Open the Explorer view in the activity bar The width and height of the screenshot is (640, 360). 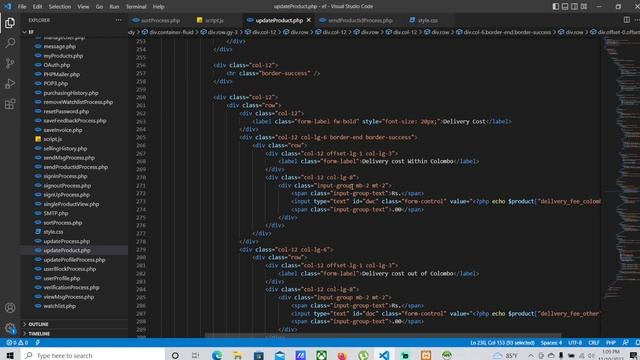pyautogui.click(x=10, y=23)
